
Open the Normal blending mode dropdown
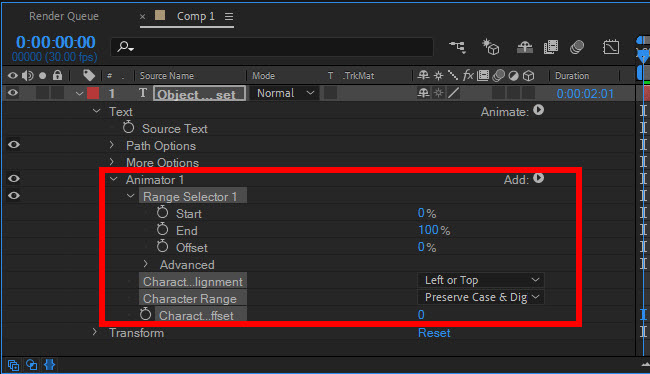point(285,93)
